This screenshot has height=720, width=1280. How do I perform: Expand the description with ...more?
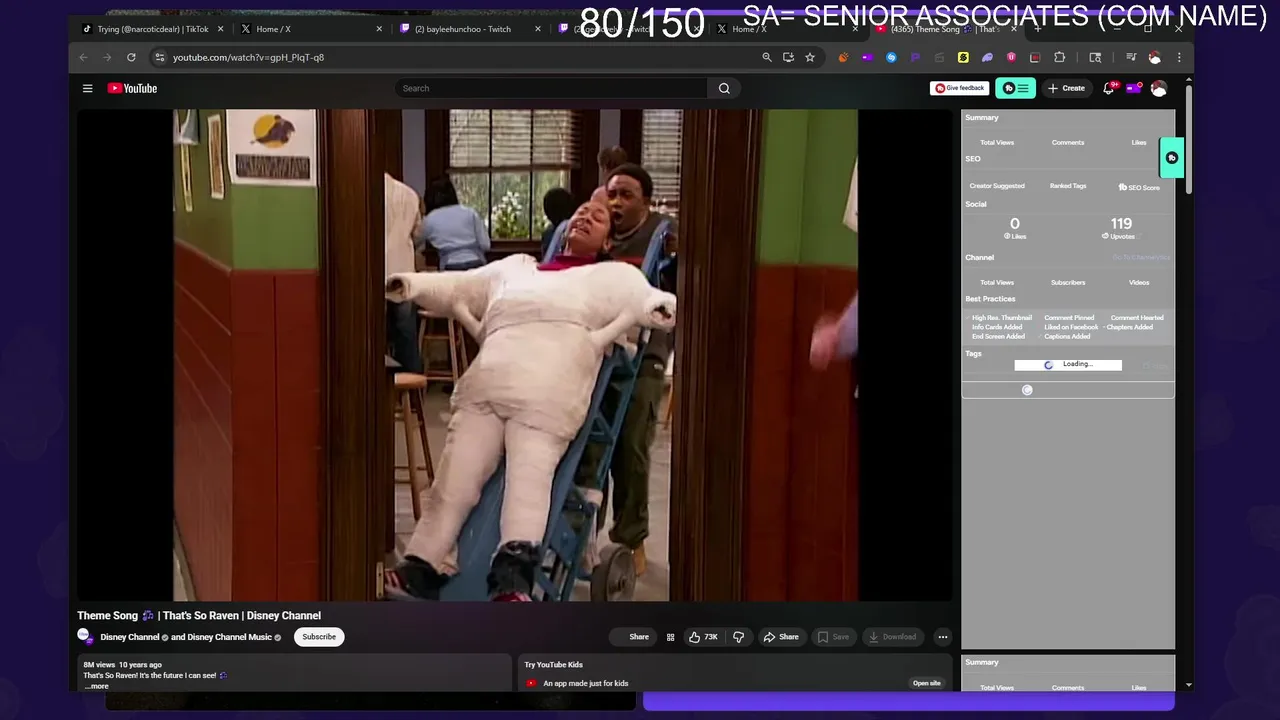(x=96, y=686)
